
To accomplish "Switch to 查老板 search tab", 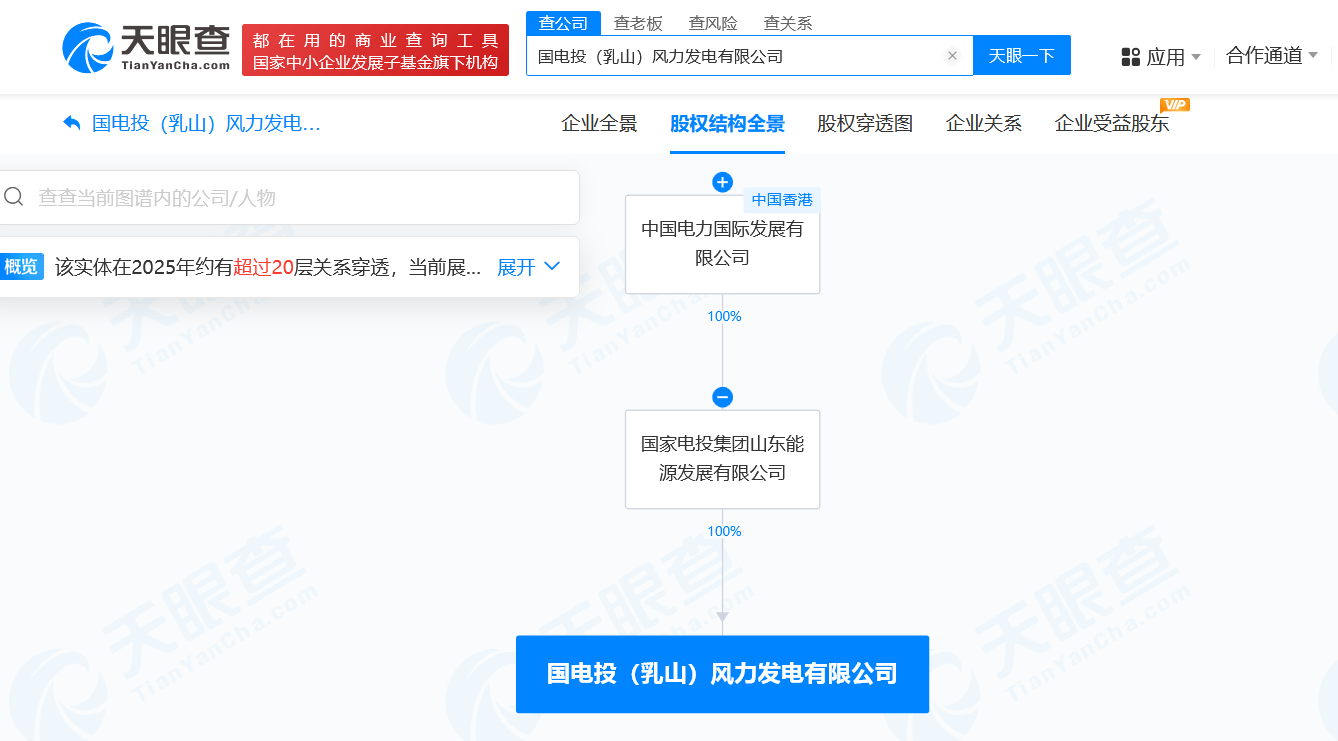I will [x=638, y=23].
